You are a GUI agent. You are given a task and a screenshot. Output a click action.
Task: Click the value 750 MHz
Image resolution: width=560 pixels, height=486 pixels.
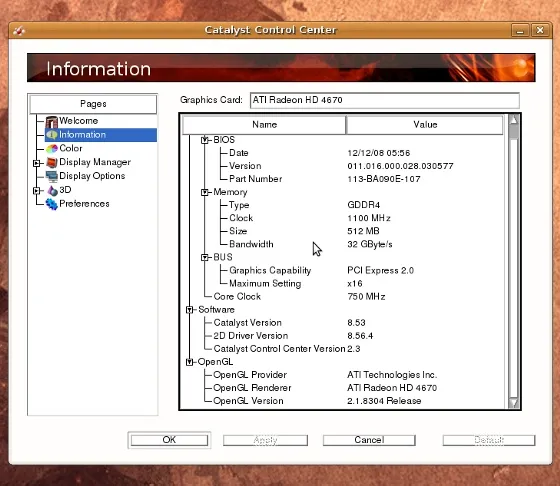(366, 296)
